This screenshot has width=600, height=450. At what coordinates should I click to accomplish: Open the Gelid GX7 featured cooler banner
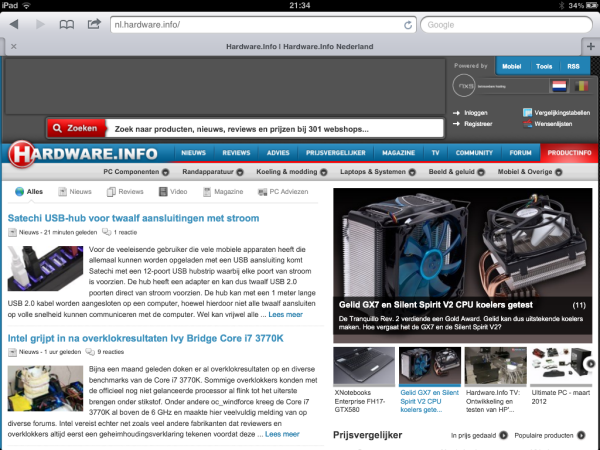[463, 265]
